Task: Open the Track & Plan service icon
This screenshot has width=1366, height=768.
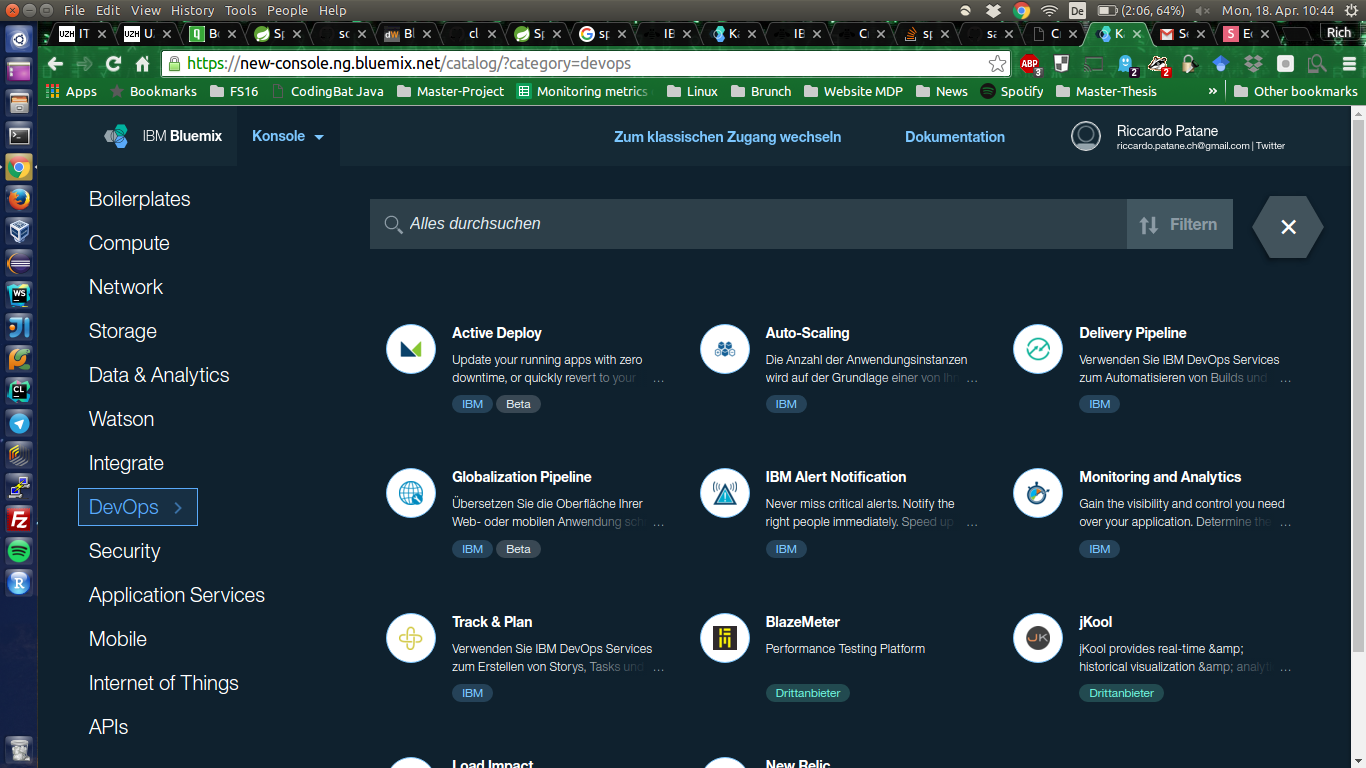Action: point(411,638)
